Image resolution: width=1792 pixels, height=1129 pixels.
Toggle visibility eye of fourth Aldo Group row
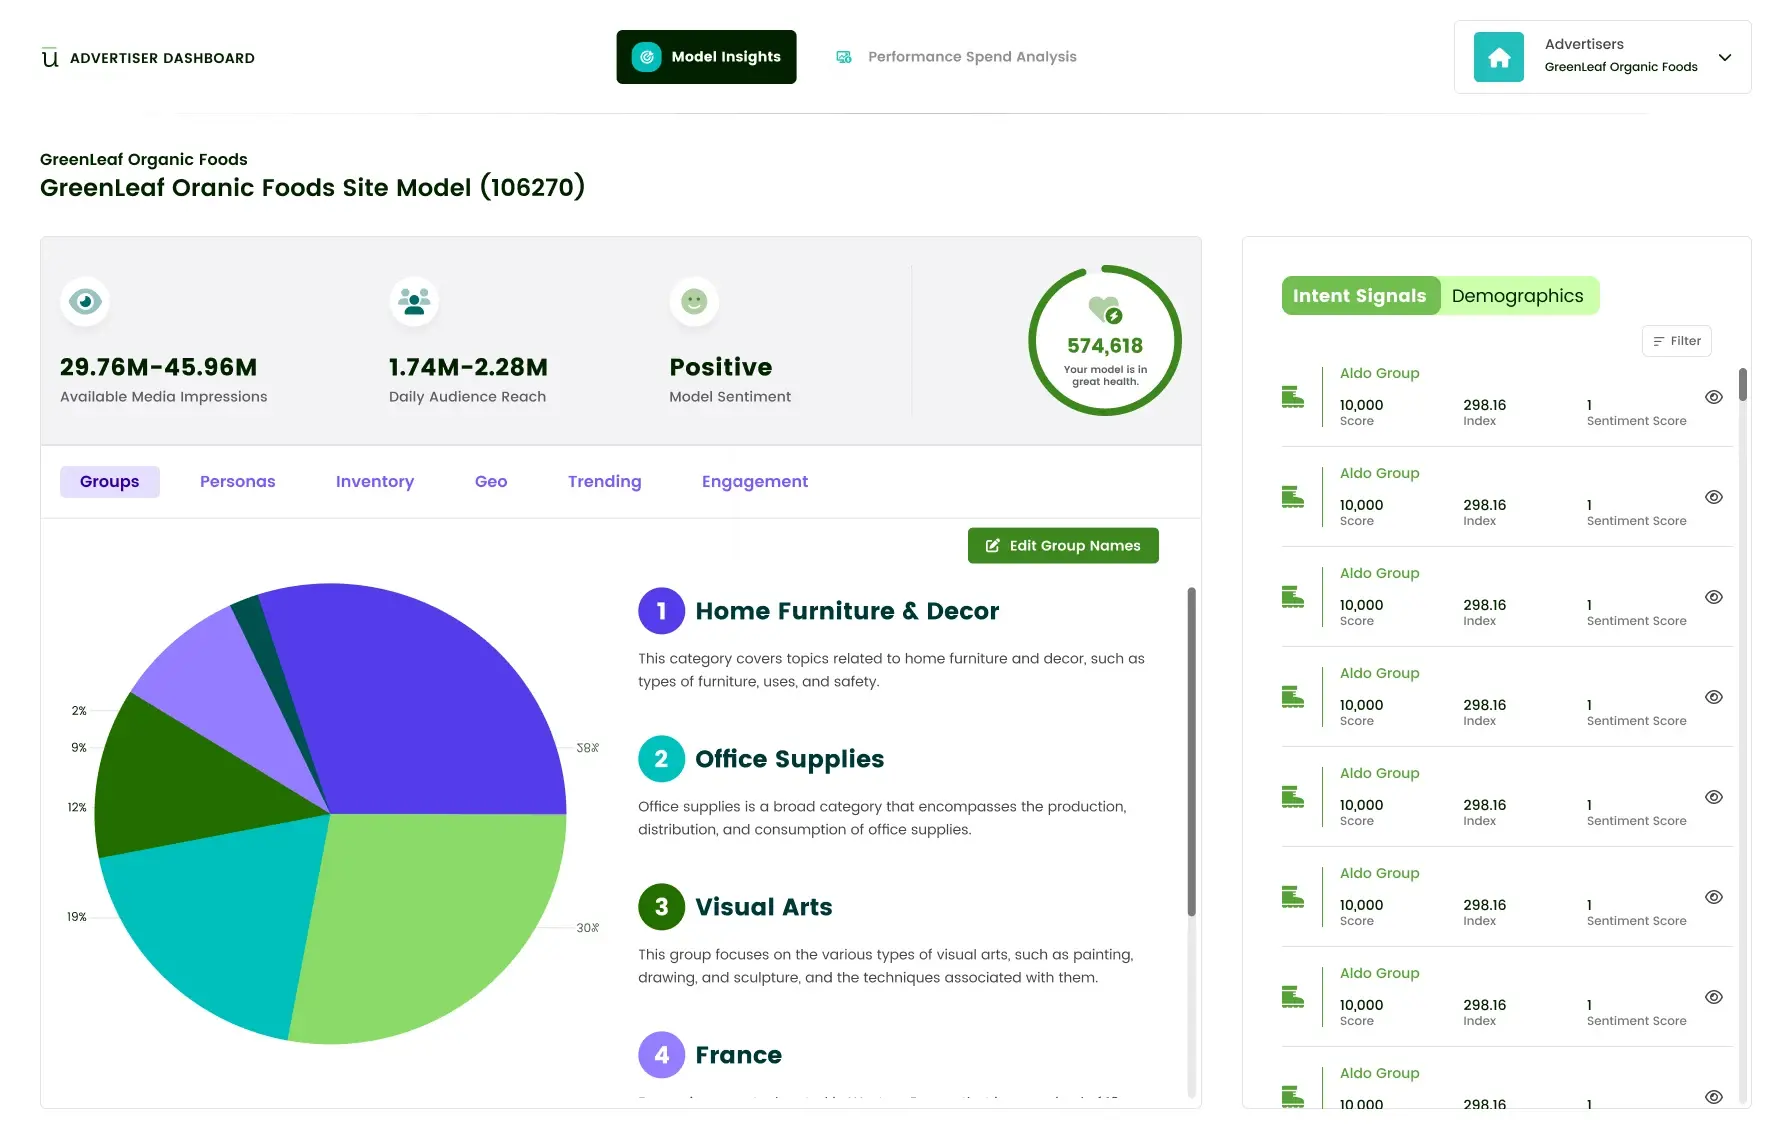click(1713, 697)
